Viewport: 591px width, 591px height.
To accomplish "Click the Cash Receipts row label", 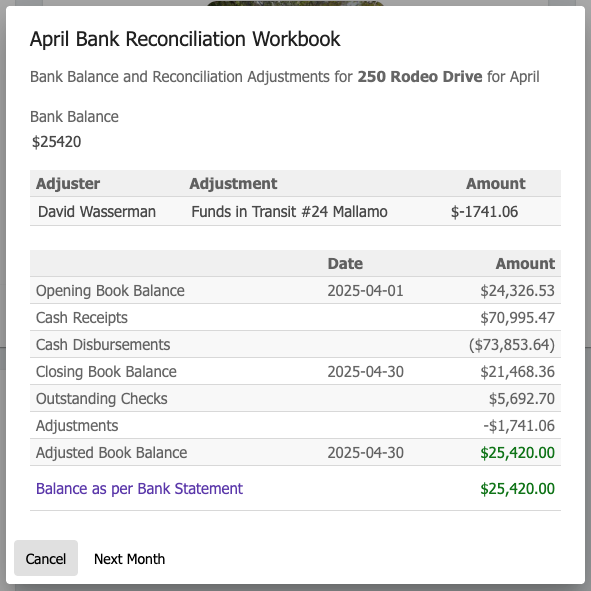I will 82,318.
